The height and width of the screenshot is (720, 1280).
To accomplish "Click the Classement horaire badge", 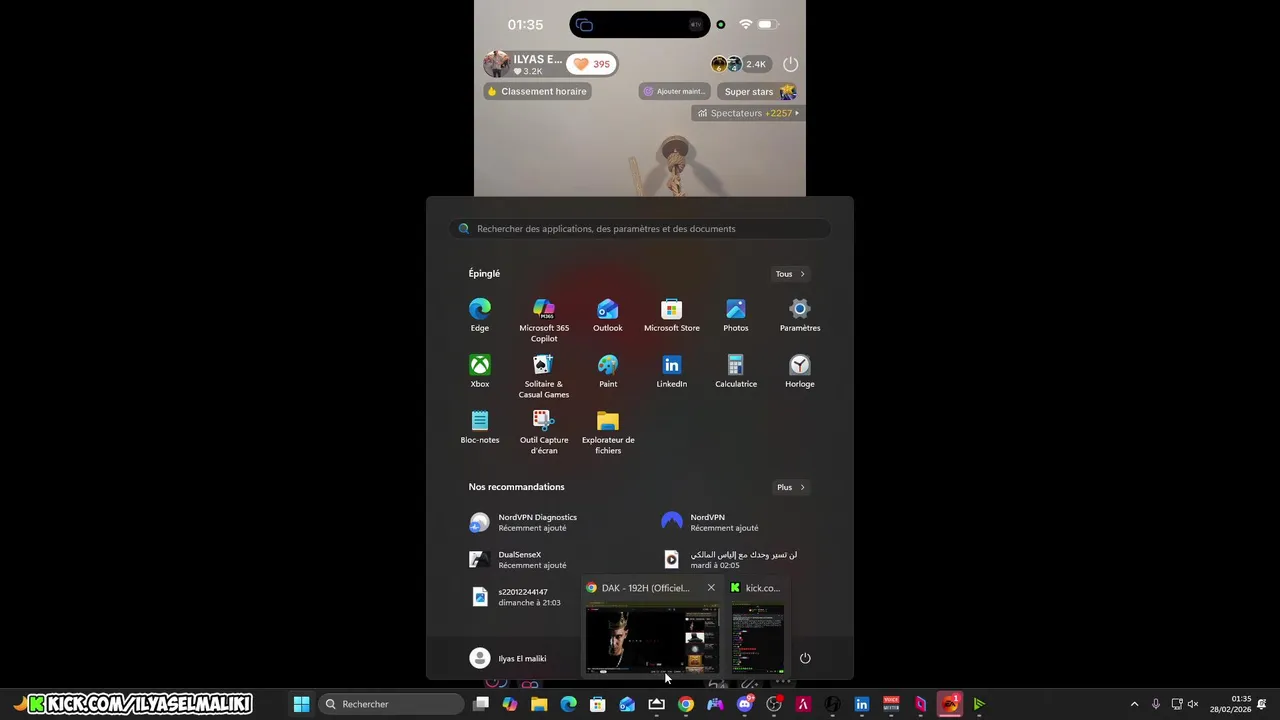I will [x=537, y=91].
